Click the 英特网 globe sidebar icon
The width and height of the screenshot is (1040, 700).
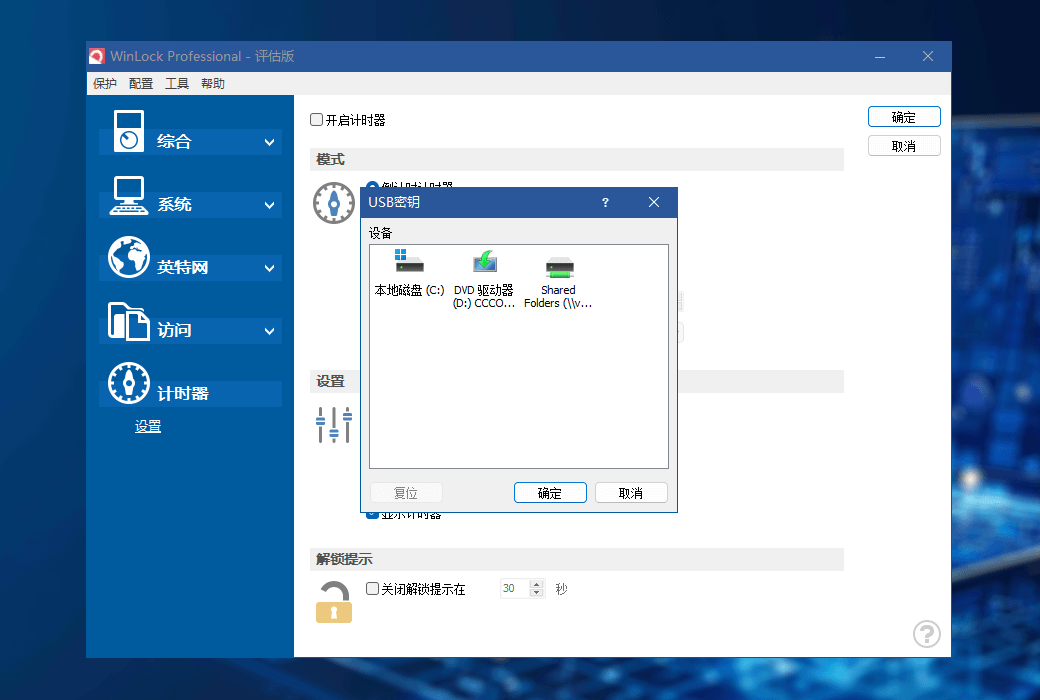click(129, 257)
